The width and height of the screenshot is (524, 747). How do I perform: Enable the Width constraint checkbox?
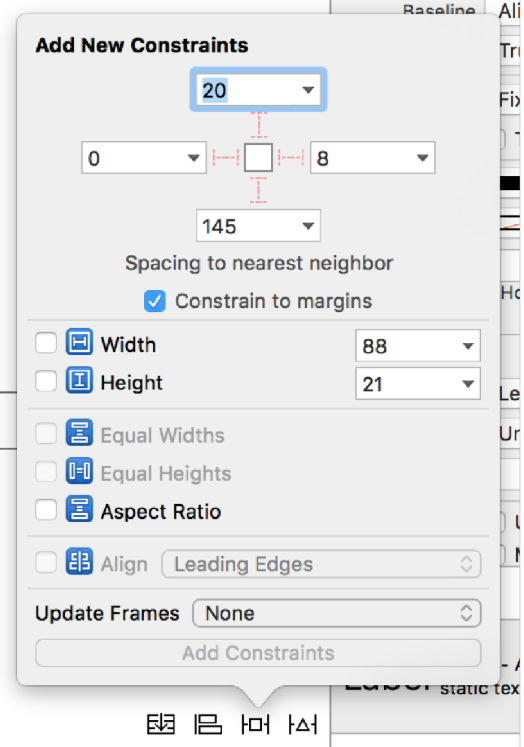46,343
